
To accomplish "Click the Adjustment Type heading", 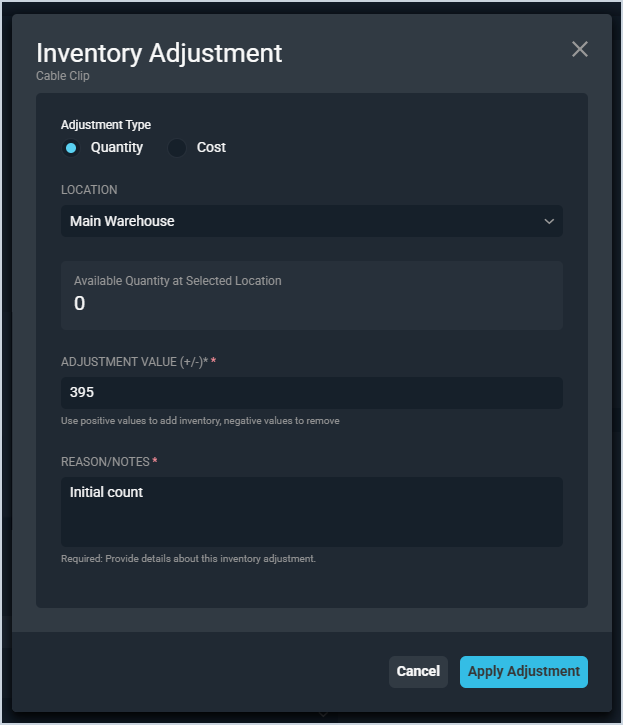I will click(x=106, y=125).
